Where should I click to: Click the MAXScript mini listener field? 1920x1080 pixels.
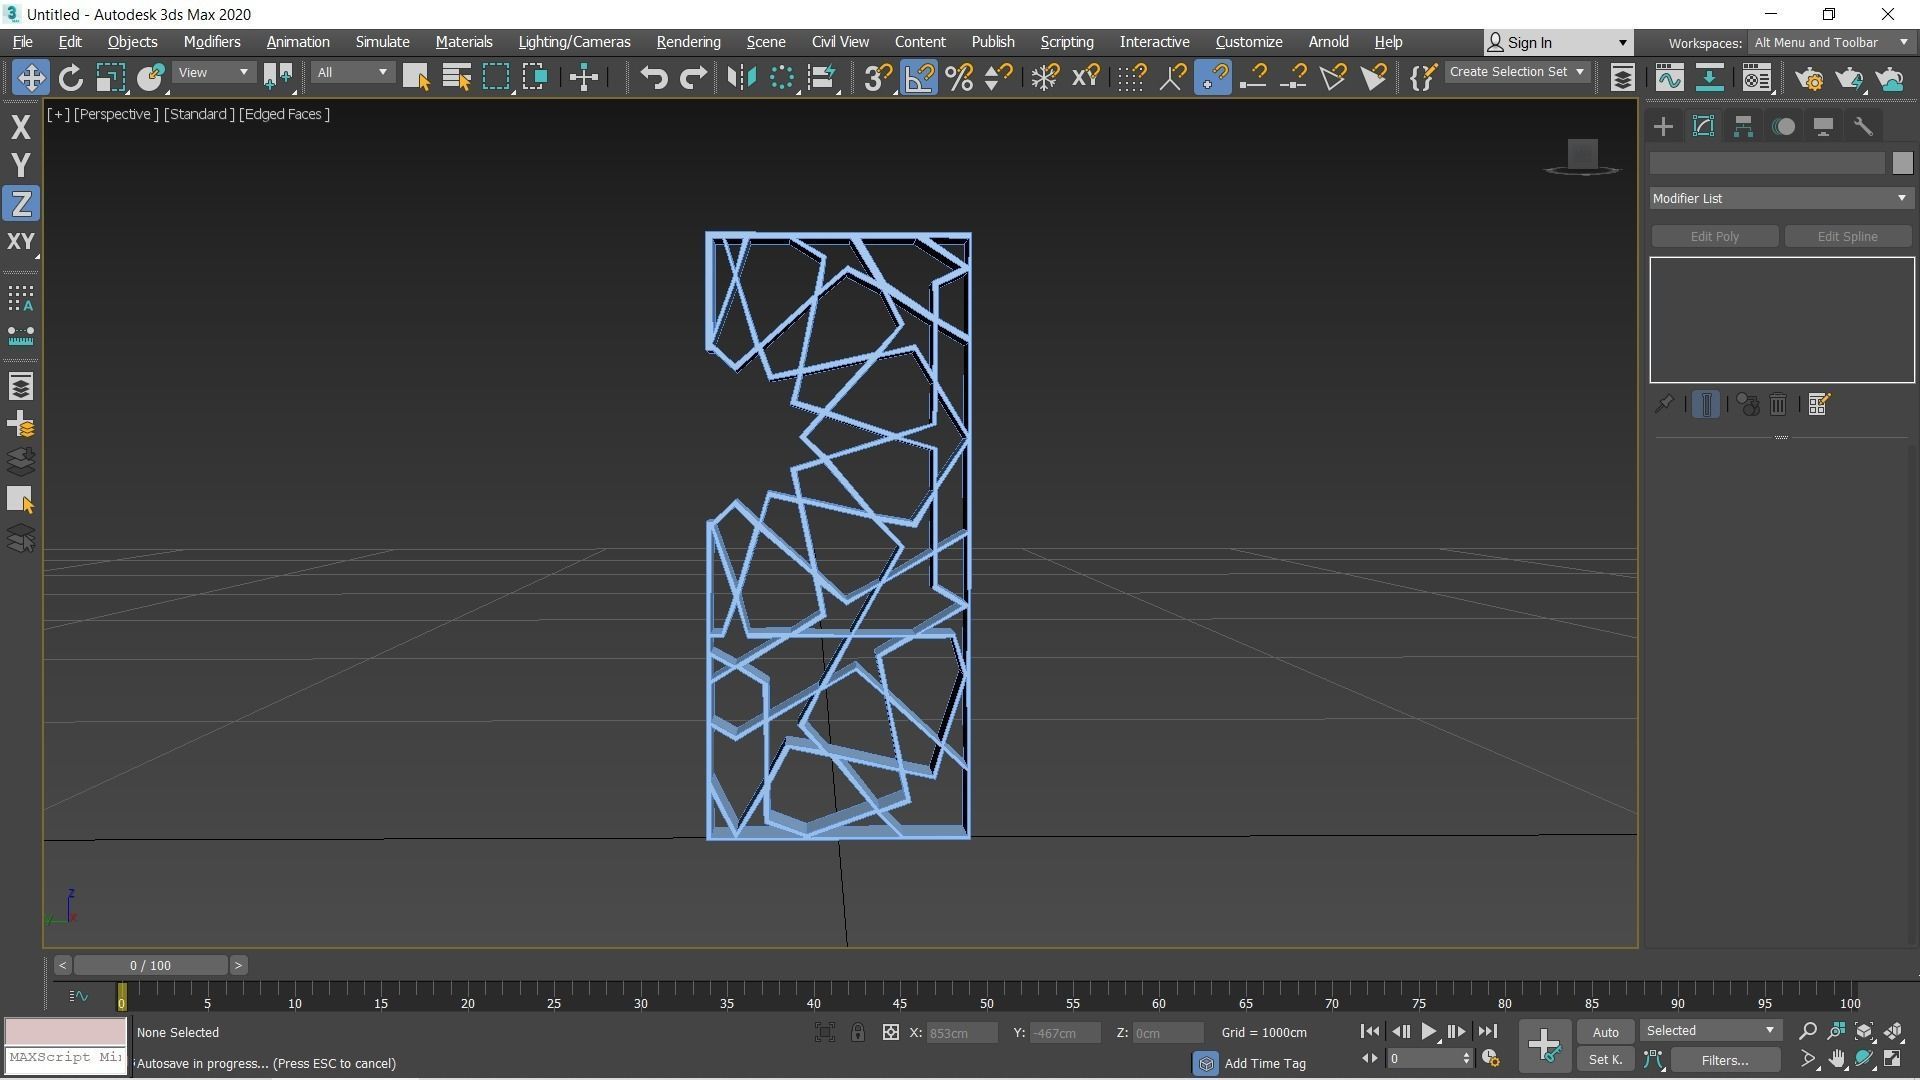click(x=66, y=1057)
